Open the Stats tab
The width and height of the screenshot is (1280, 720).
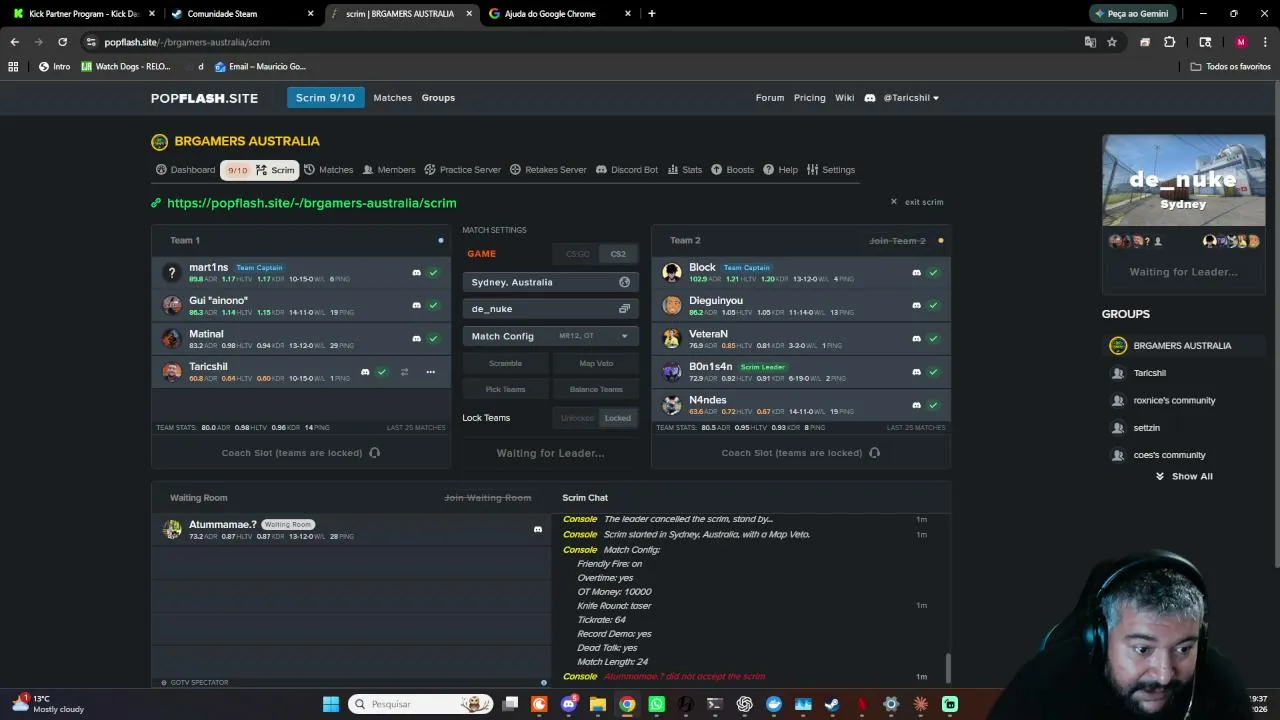(685, 170)
